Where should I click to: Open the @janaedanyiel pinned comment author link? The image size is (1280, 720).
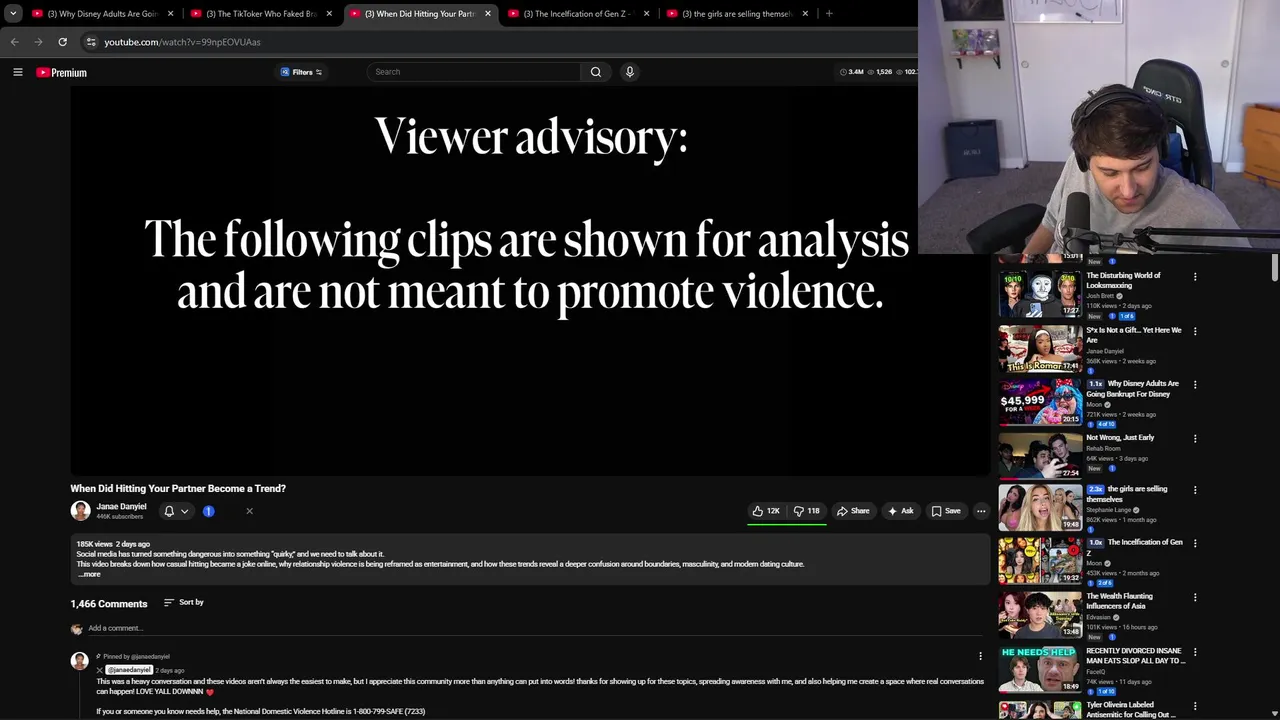coord(129,669)
